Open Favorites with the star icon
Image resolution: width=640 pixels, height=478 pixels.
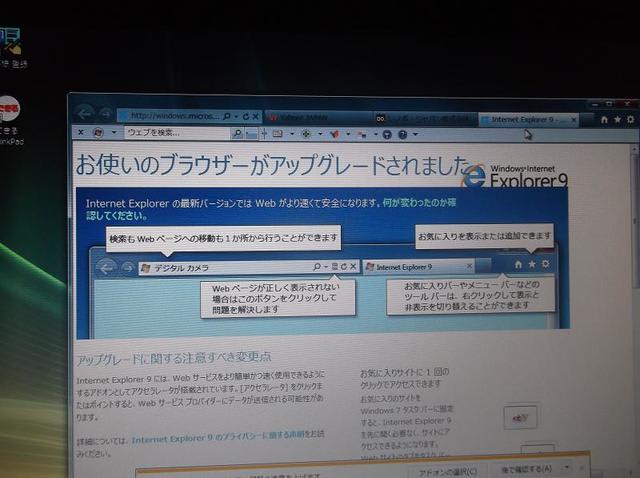pos(618,119)
